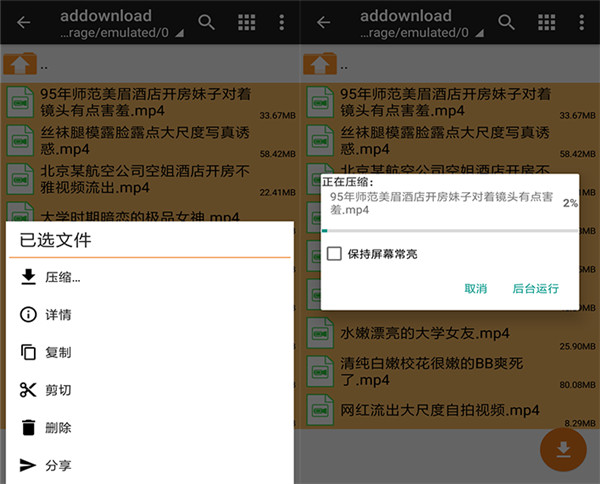Open search in the left screen toolbar
This screenshot has height=484, width=600.
[x=207, y=23]
